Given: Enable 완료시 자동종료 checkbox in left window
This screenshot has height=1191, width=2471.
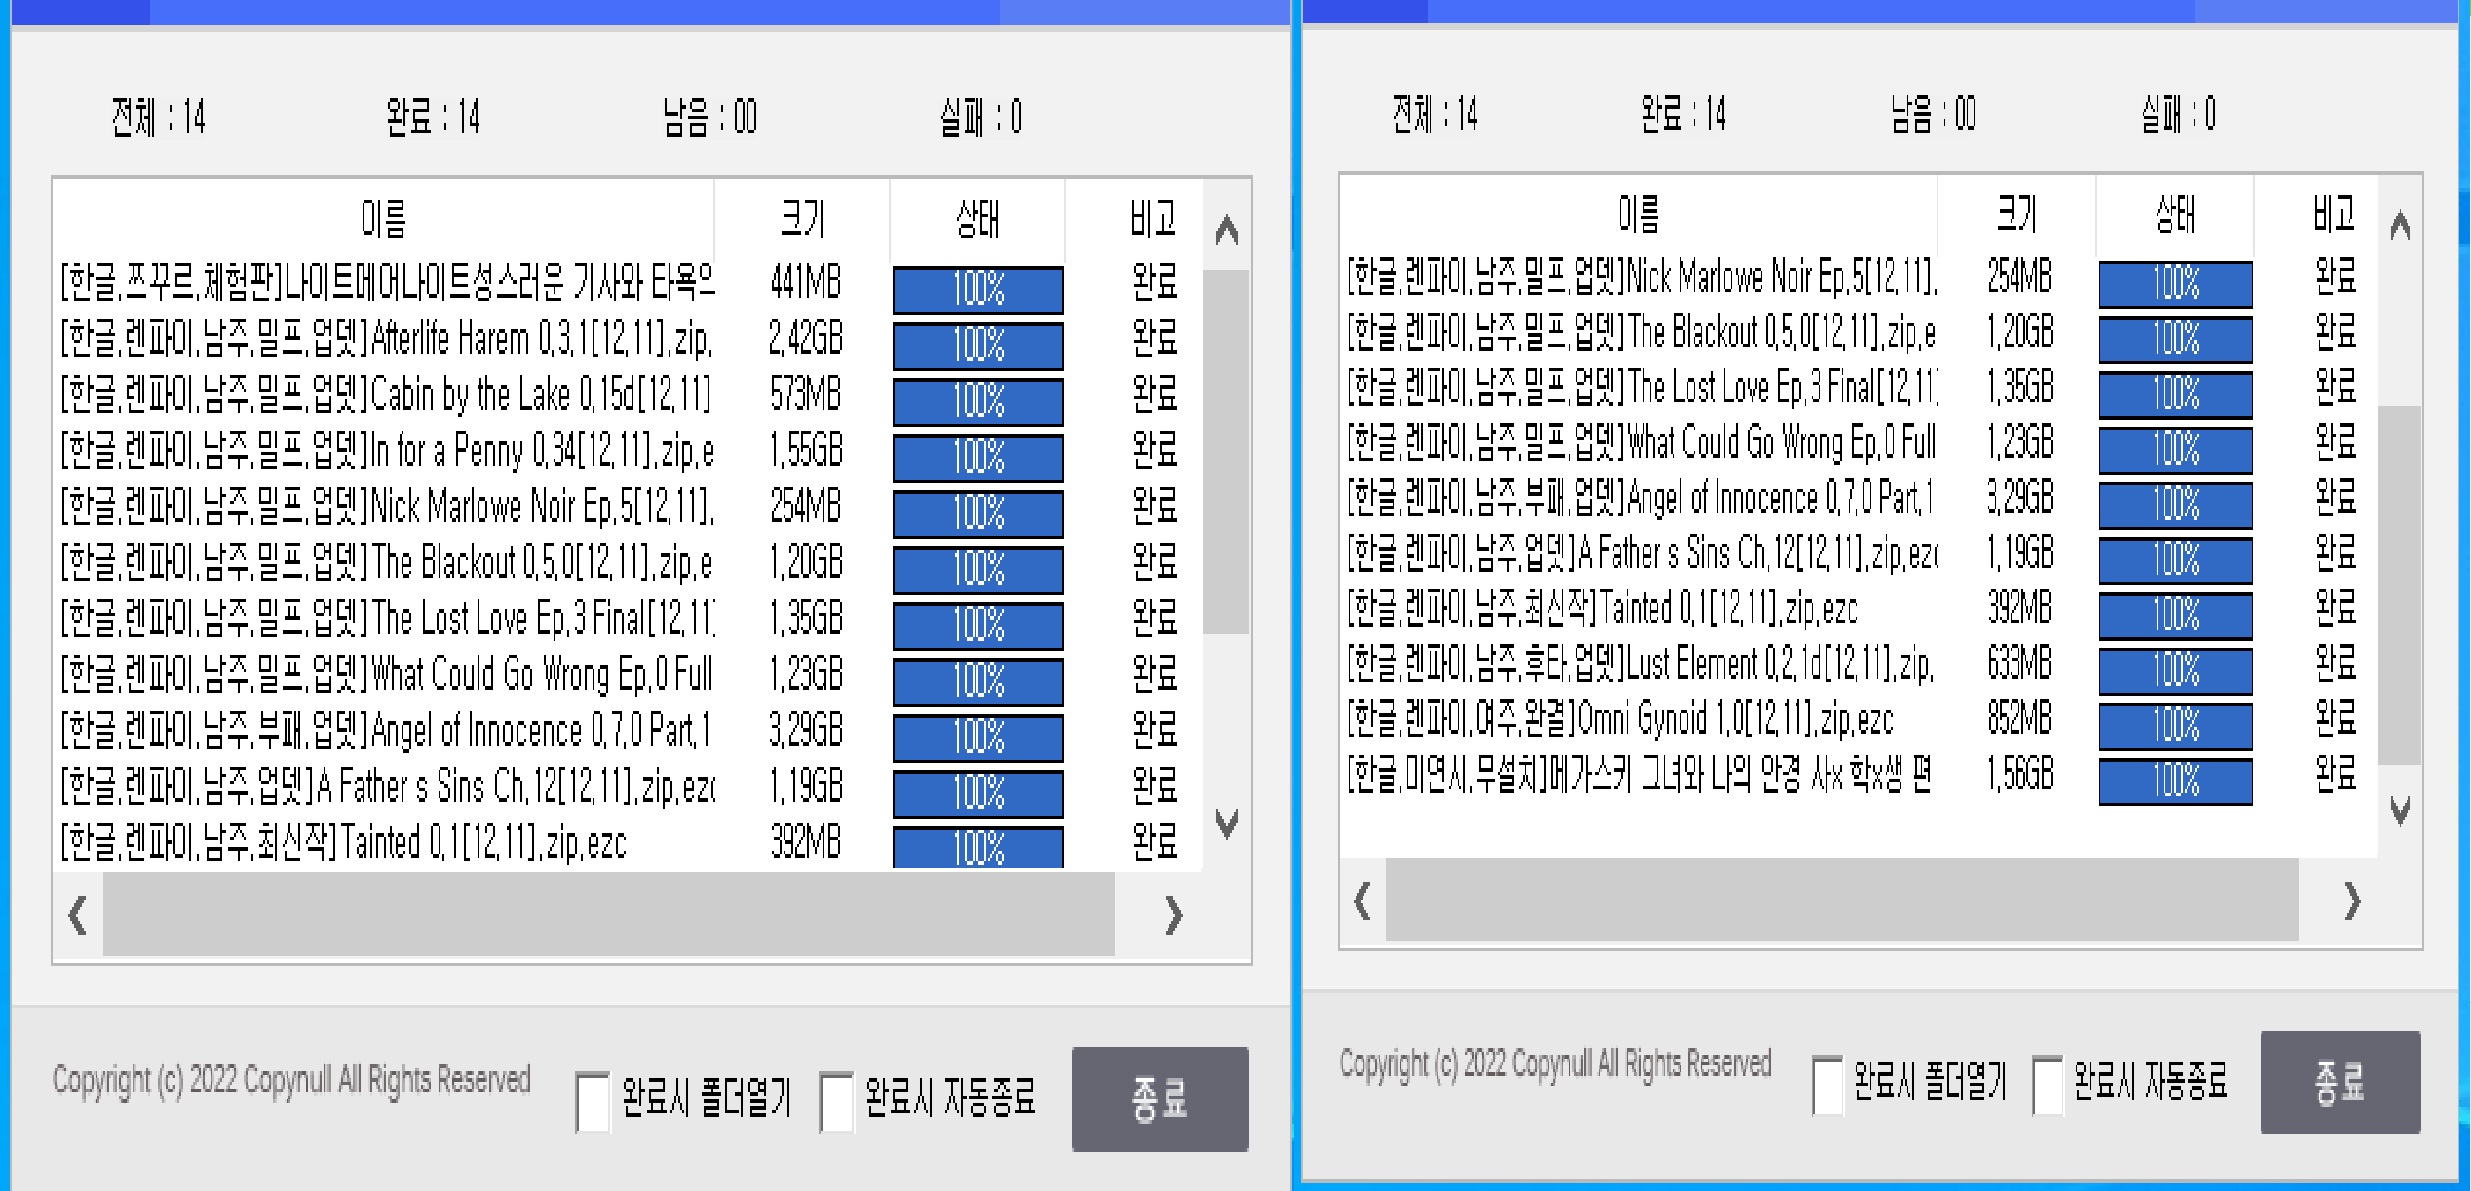Looking at the screenshot, I should [x=836, y=1101].
